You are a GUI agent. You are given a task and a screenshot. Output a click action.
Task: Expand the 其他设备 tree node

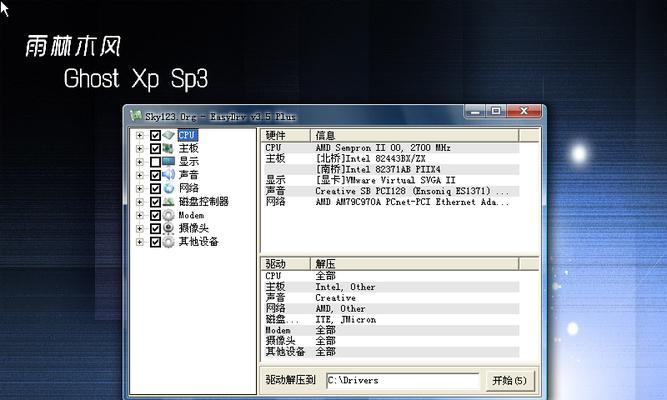click(140, 242)
